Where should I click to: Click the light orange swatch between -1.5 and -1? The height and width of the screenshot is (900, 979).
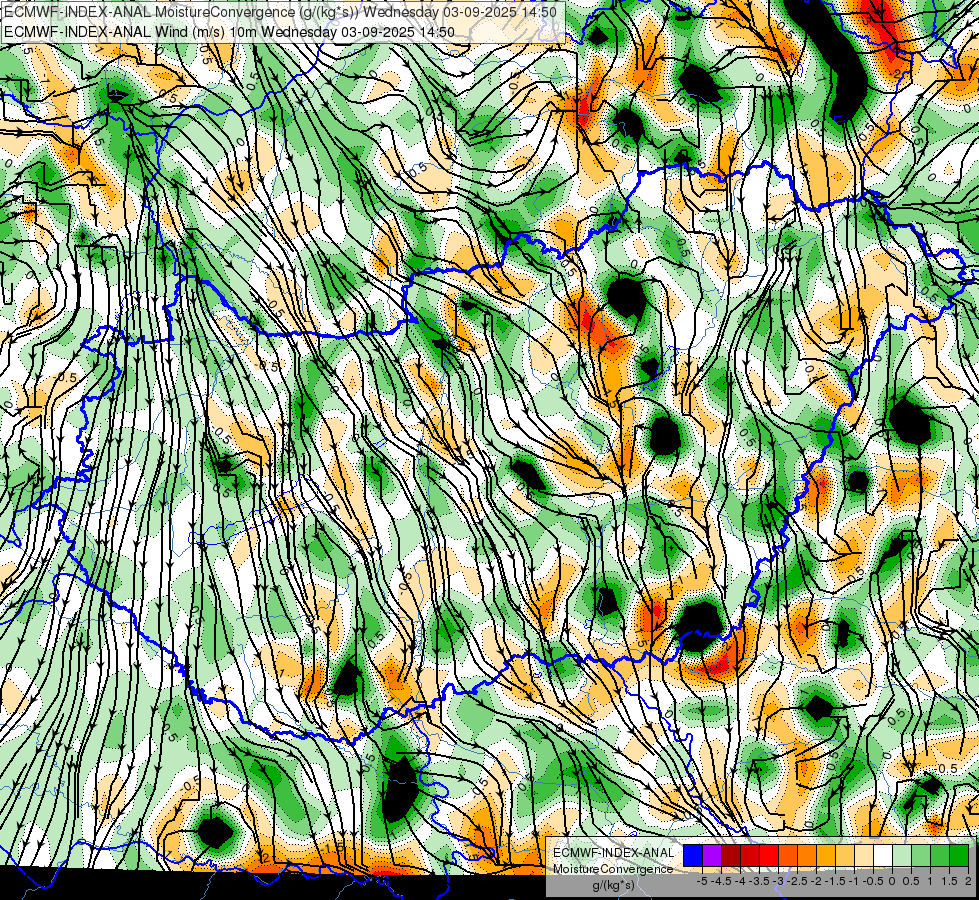coord(845,855)
